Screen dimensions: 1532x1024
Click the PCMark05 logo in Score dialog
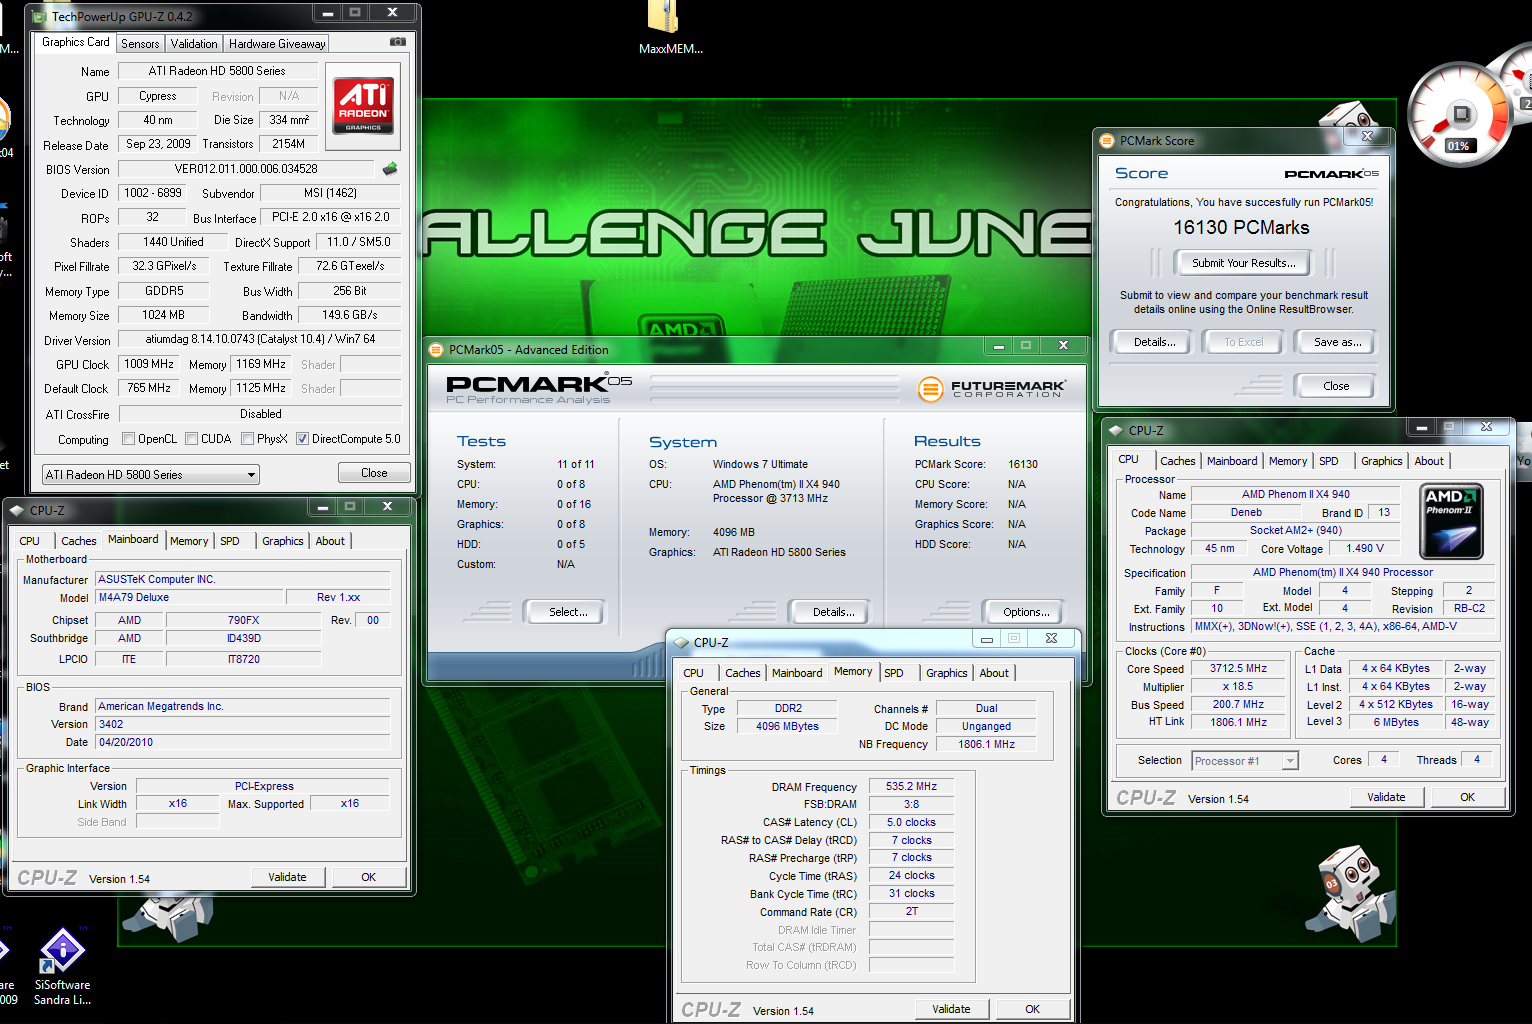pyautogui.click(x=1331, y=174)
